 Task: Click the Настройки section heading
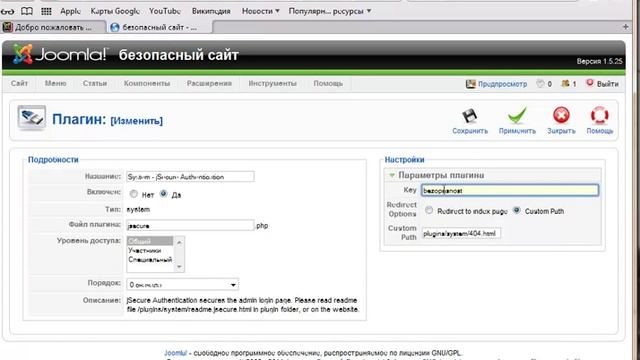coord(404,160)
